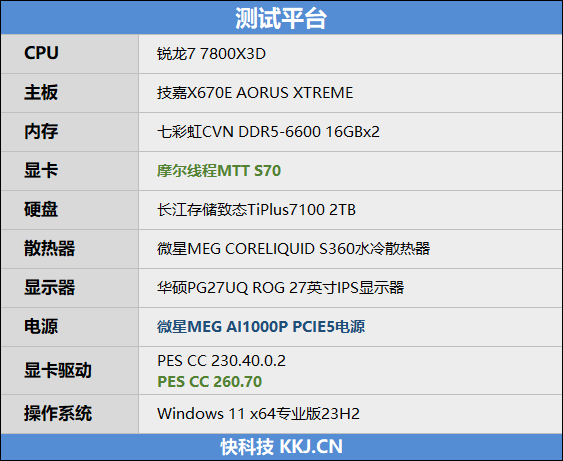563x461 pixels.
Task: Select the 显卡 row label
Action: [41, 170]
